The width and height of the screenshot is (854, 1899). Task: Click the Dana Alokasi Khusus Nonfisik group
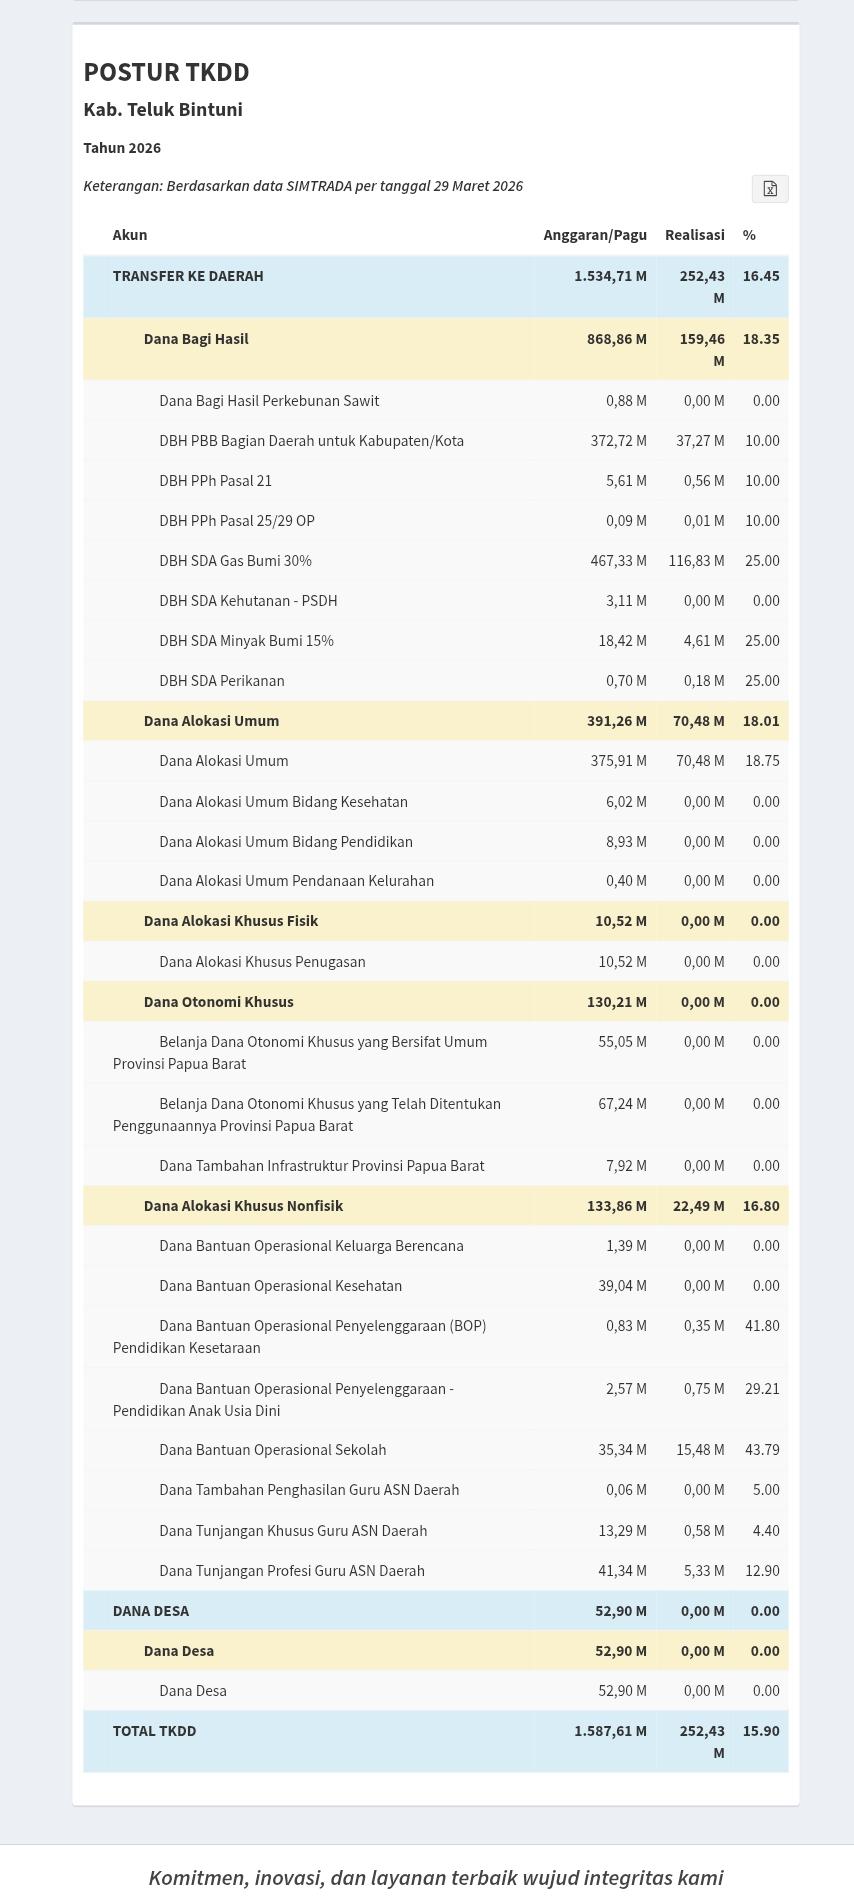click(x=243, y=1206)
